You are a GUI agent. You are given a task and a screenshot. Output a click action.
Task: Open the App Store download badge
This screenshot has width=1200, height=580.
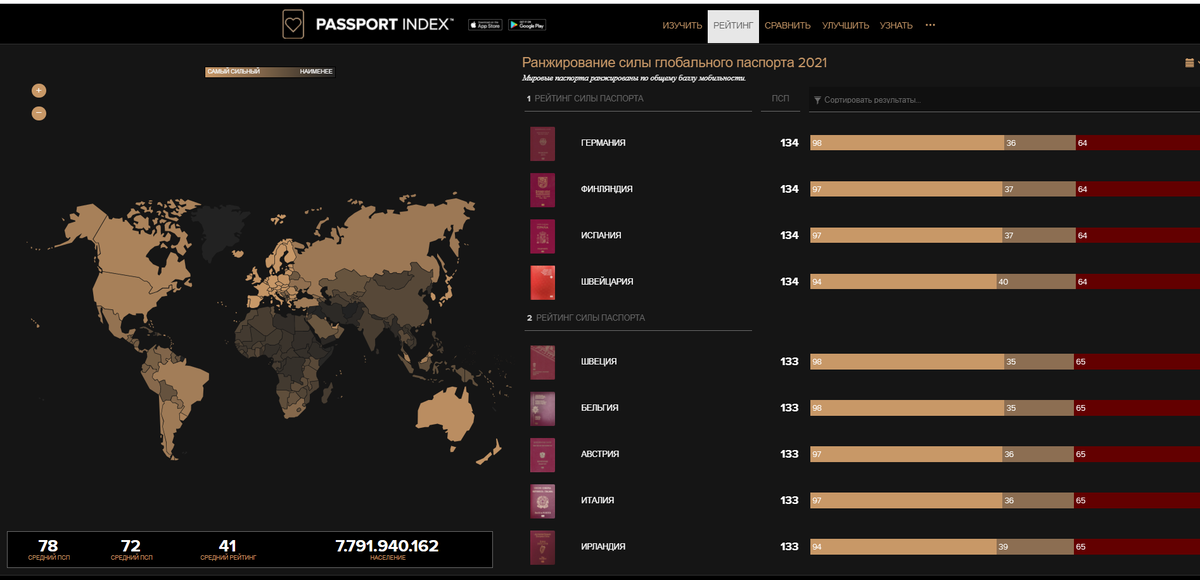tap(484, 25)
